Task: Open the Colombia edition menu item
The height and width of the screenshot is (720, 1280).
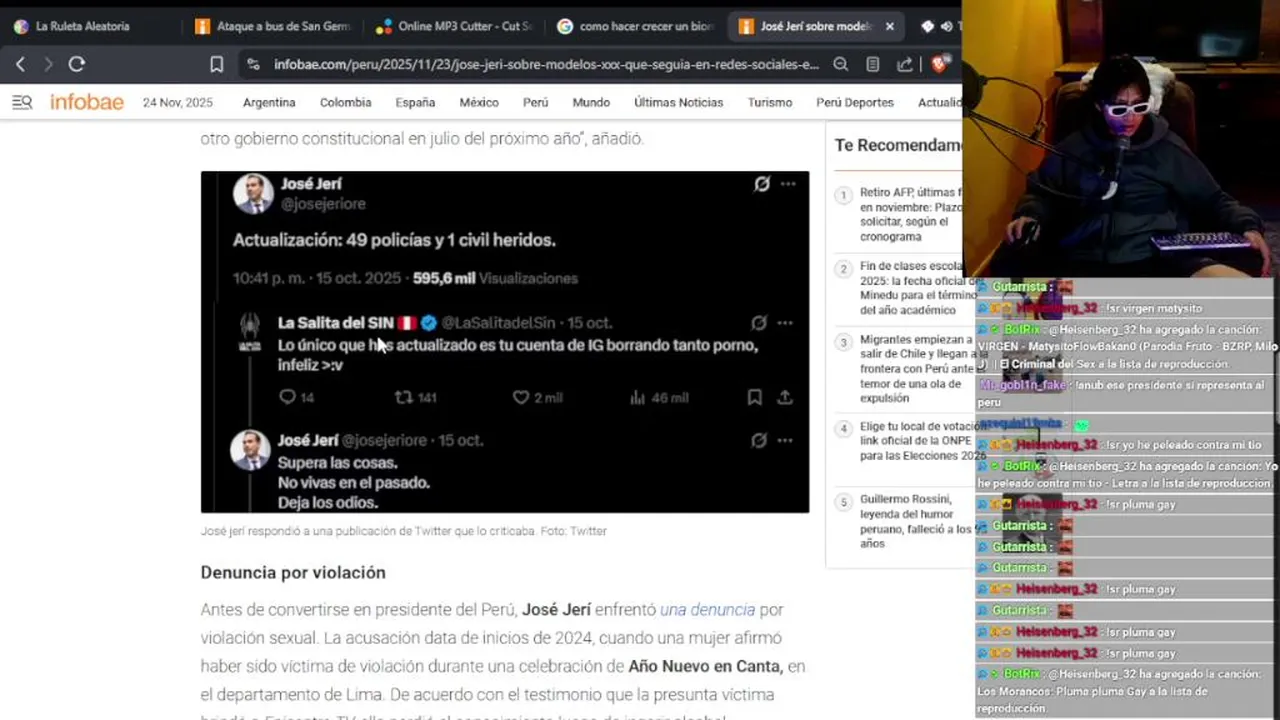Action: tap(345, 102)
